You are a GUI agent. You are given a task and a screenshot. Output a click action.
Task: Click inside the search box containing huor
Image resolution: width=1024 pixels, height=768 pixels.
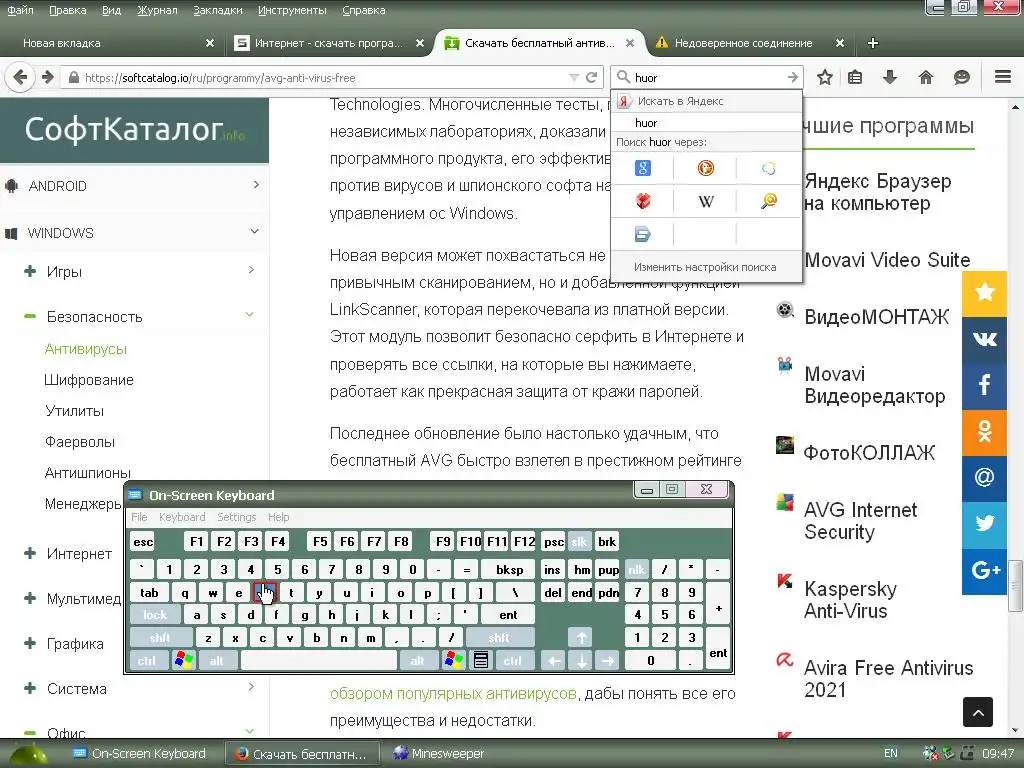tap(708, 78)
